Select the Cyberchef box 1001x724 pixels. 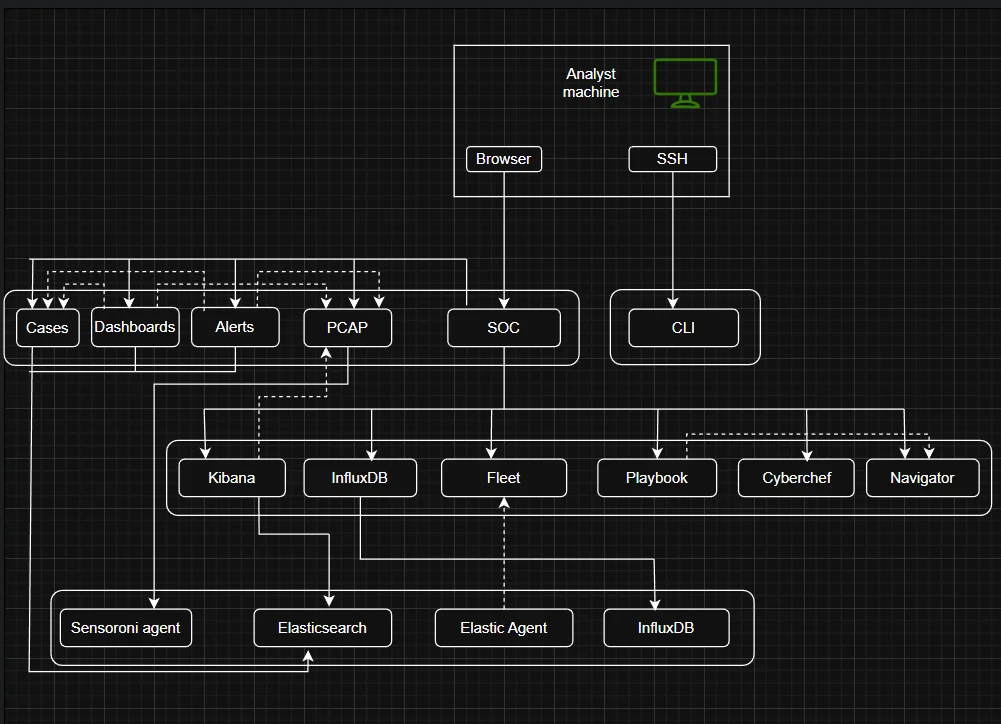coord(796,478)
